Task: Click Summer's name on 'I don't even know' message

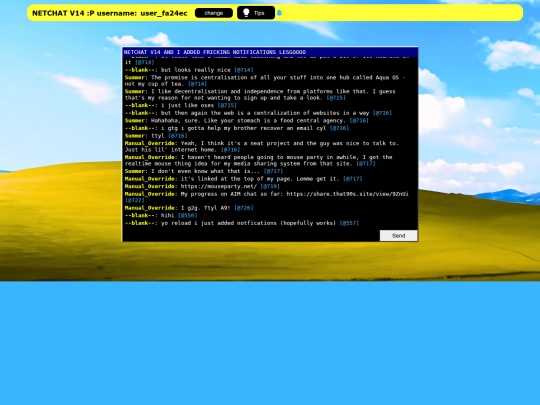Action: (x=136, y=171)
